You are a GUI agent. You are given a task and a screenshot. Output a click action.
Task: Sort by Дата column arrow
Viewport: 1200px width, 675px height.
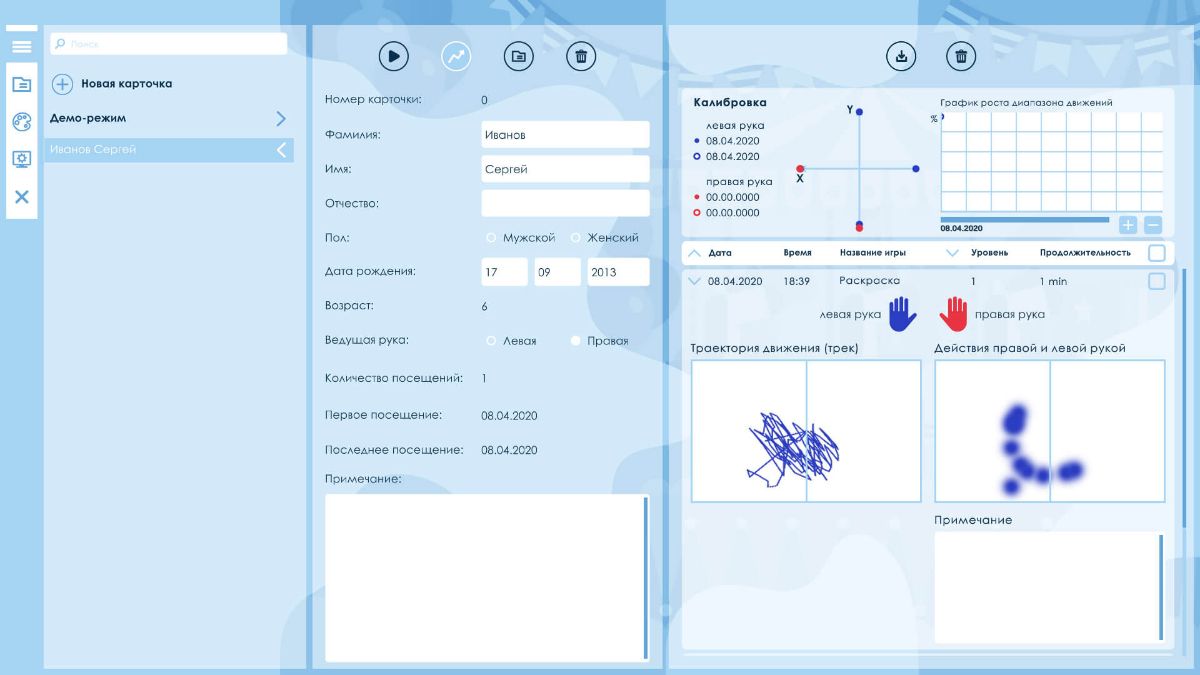695,253
